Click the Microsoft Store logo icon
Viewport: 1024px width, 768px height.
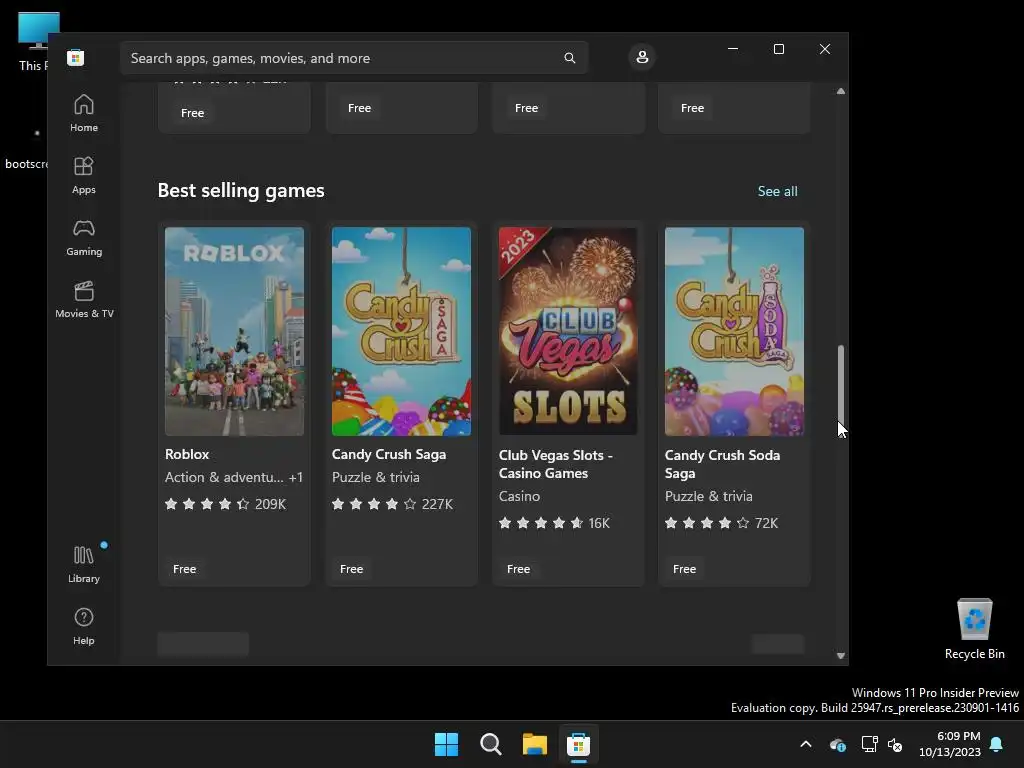click(76, 57)
